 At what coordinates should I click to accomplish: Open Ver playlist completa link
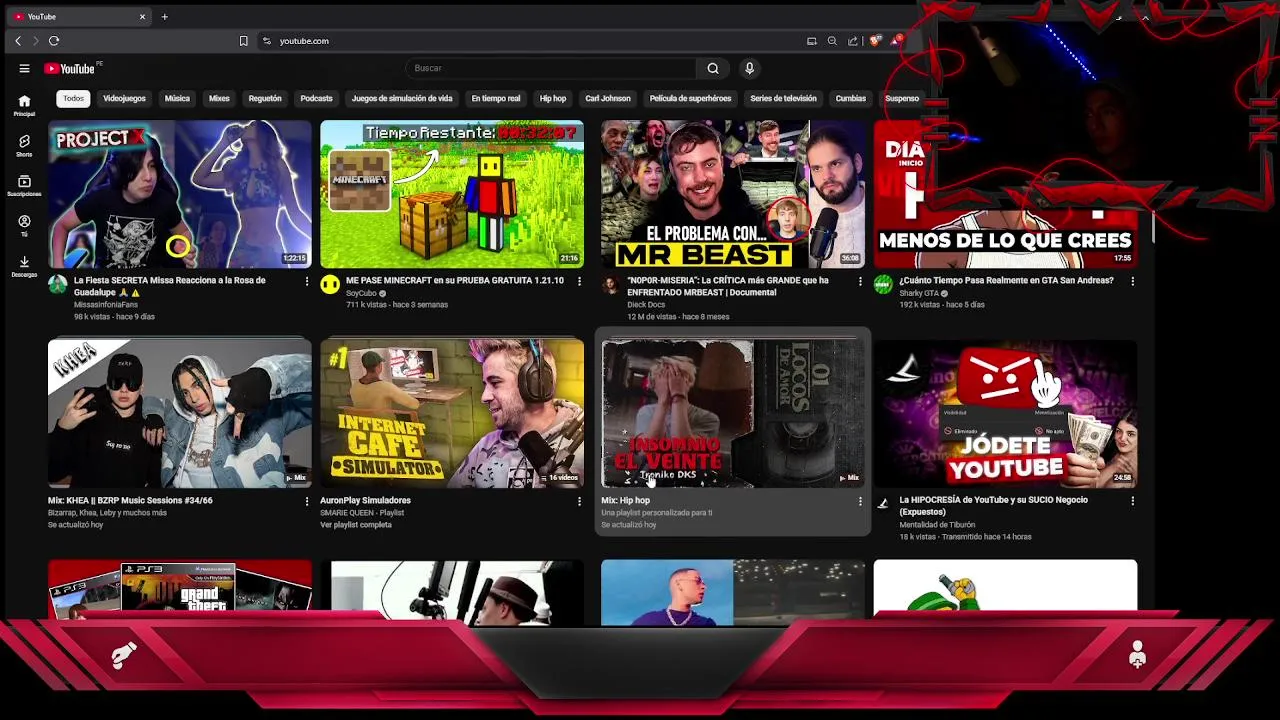(x=356, y=525)
